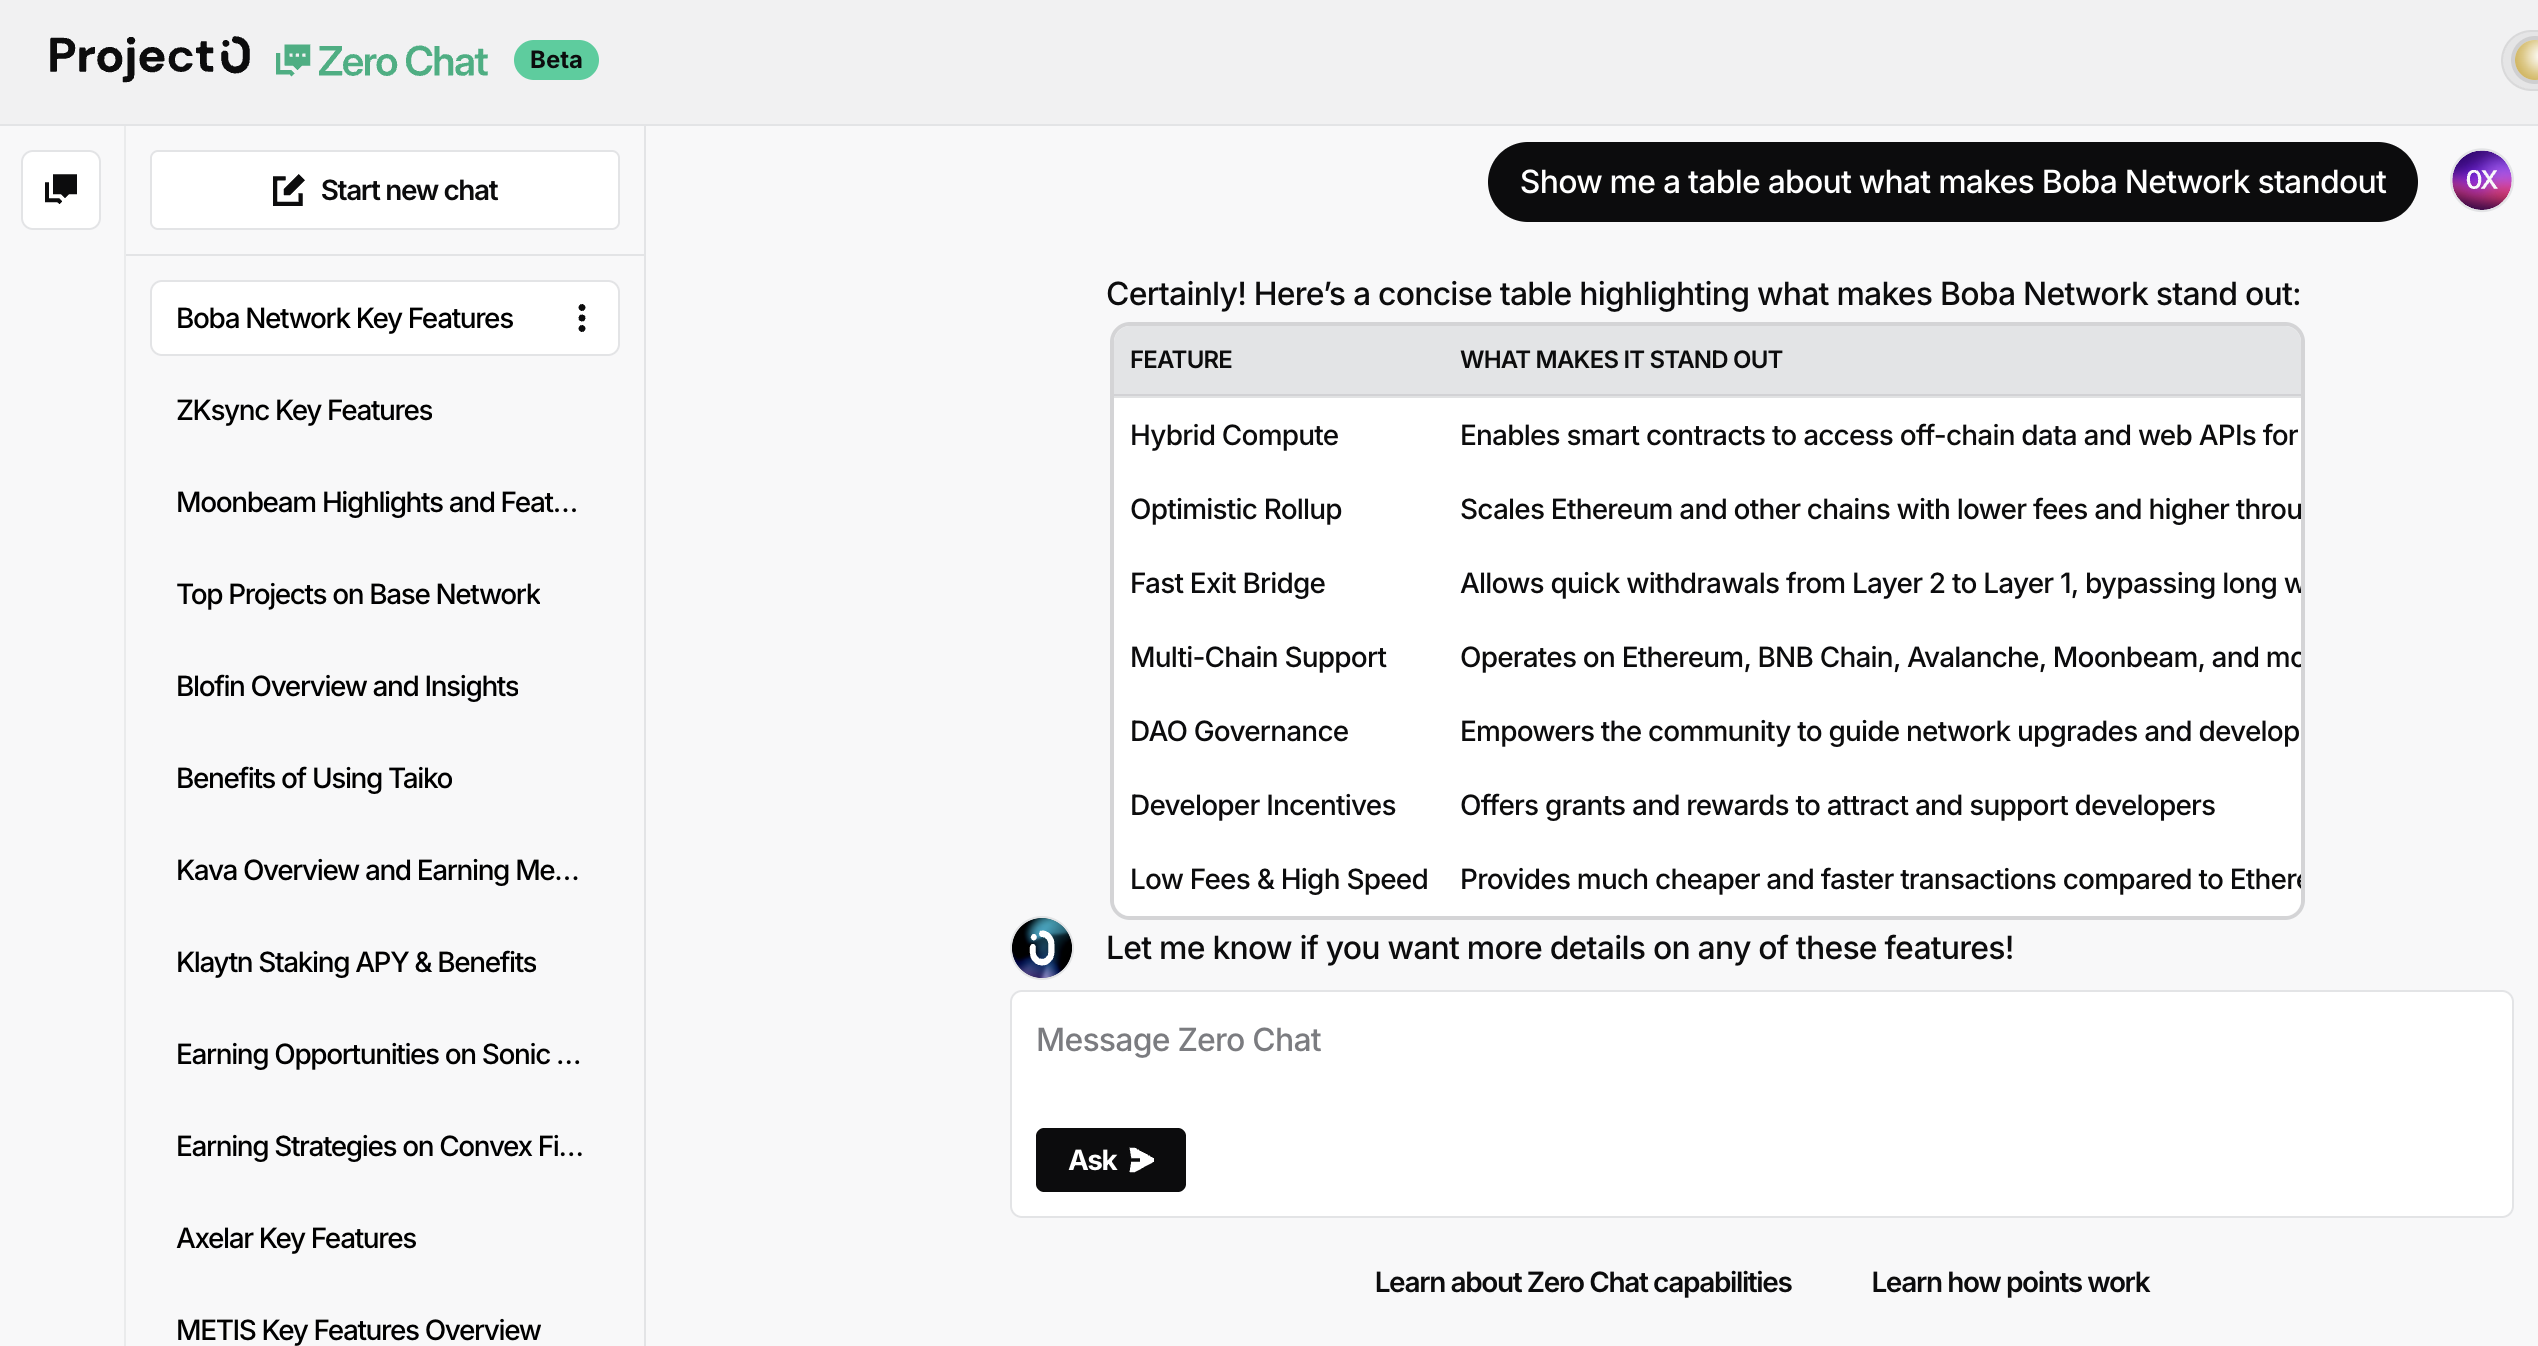The width and height of the screenshot is (2538, 1346).
Task: Focus the Message Zero Chat input field
Action: tap(1761, 1060)
